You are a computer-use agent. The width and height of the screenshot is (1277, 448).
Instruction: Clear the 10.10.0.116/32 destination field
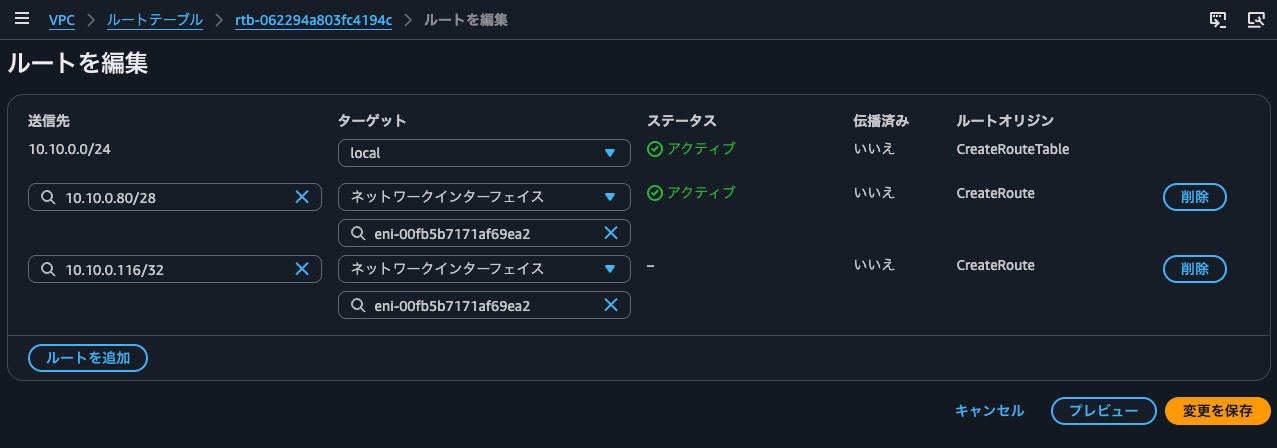coord(301,269)
